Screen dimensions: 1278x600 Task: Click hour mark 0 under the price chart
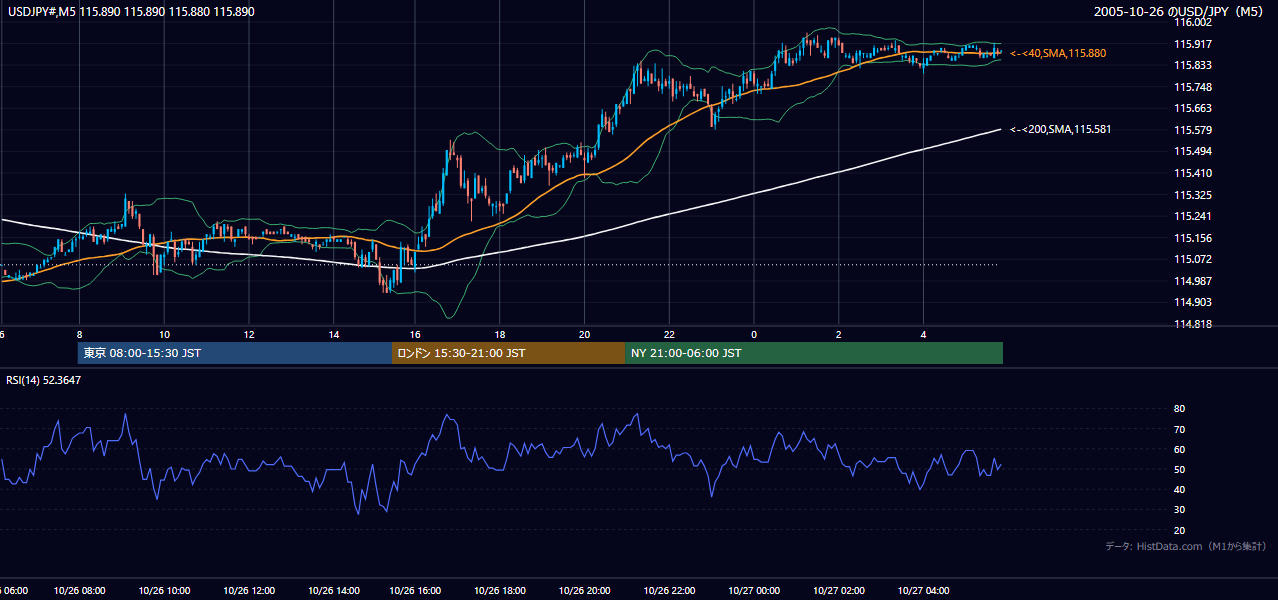[754, 335]
